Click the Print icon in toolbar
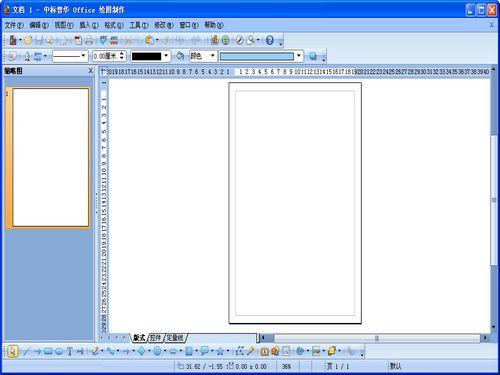This screenshot has height=375, width=500. point(89,40)
